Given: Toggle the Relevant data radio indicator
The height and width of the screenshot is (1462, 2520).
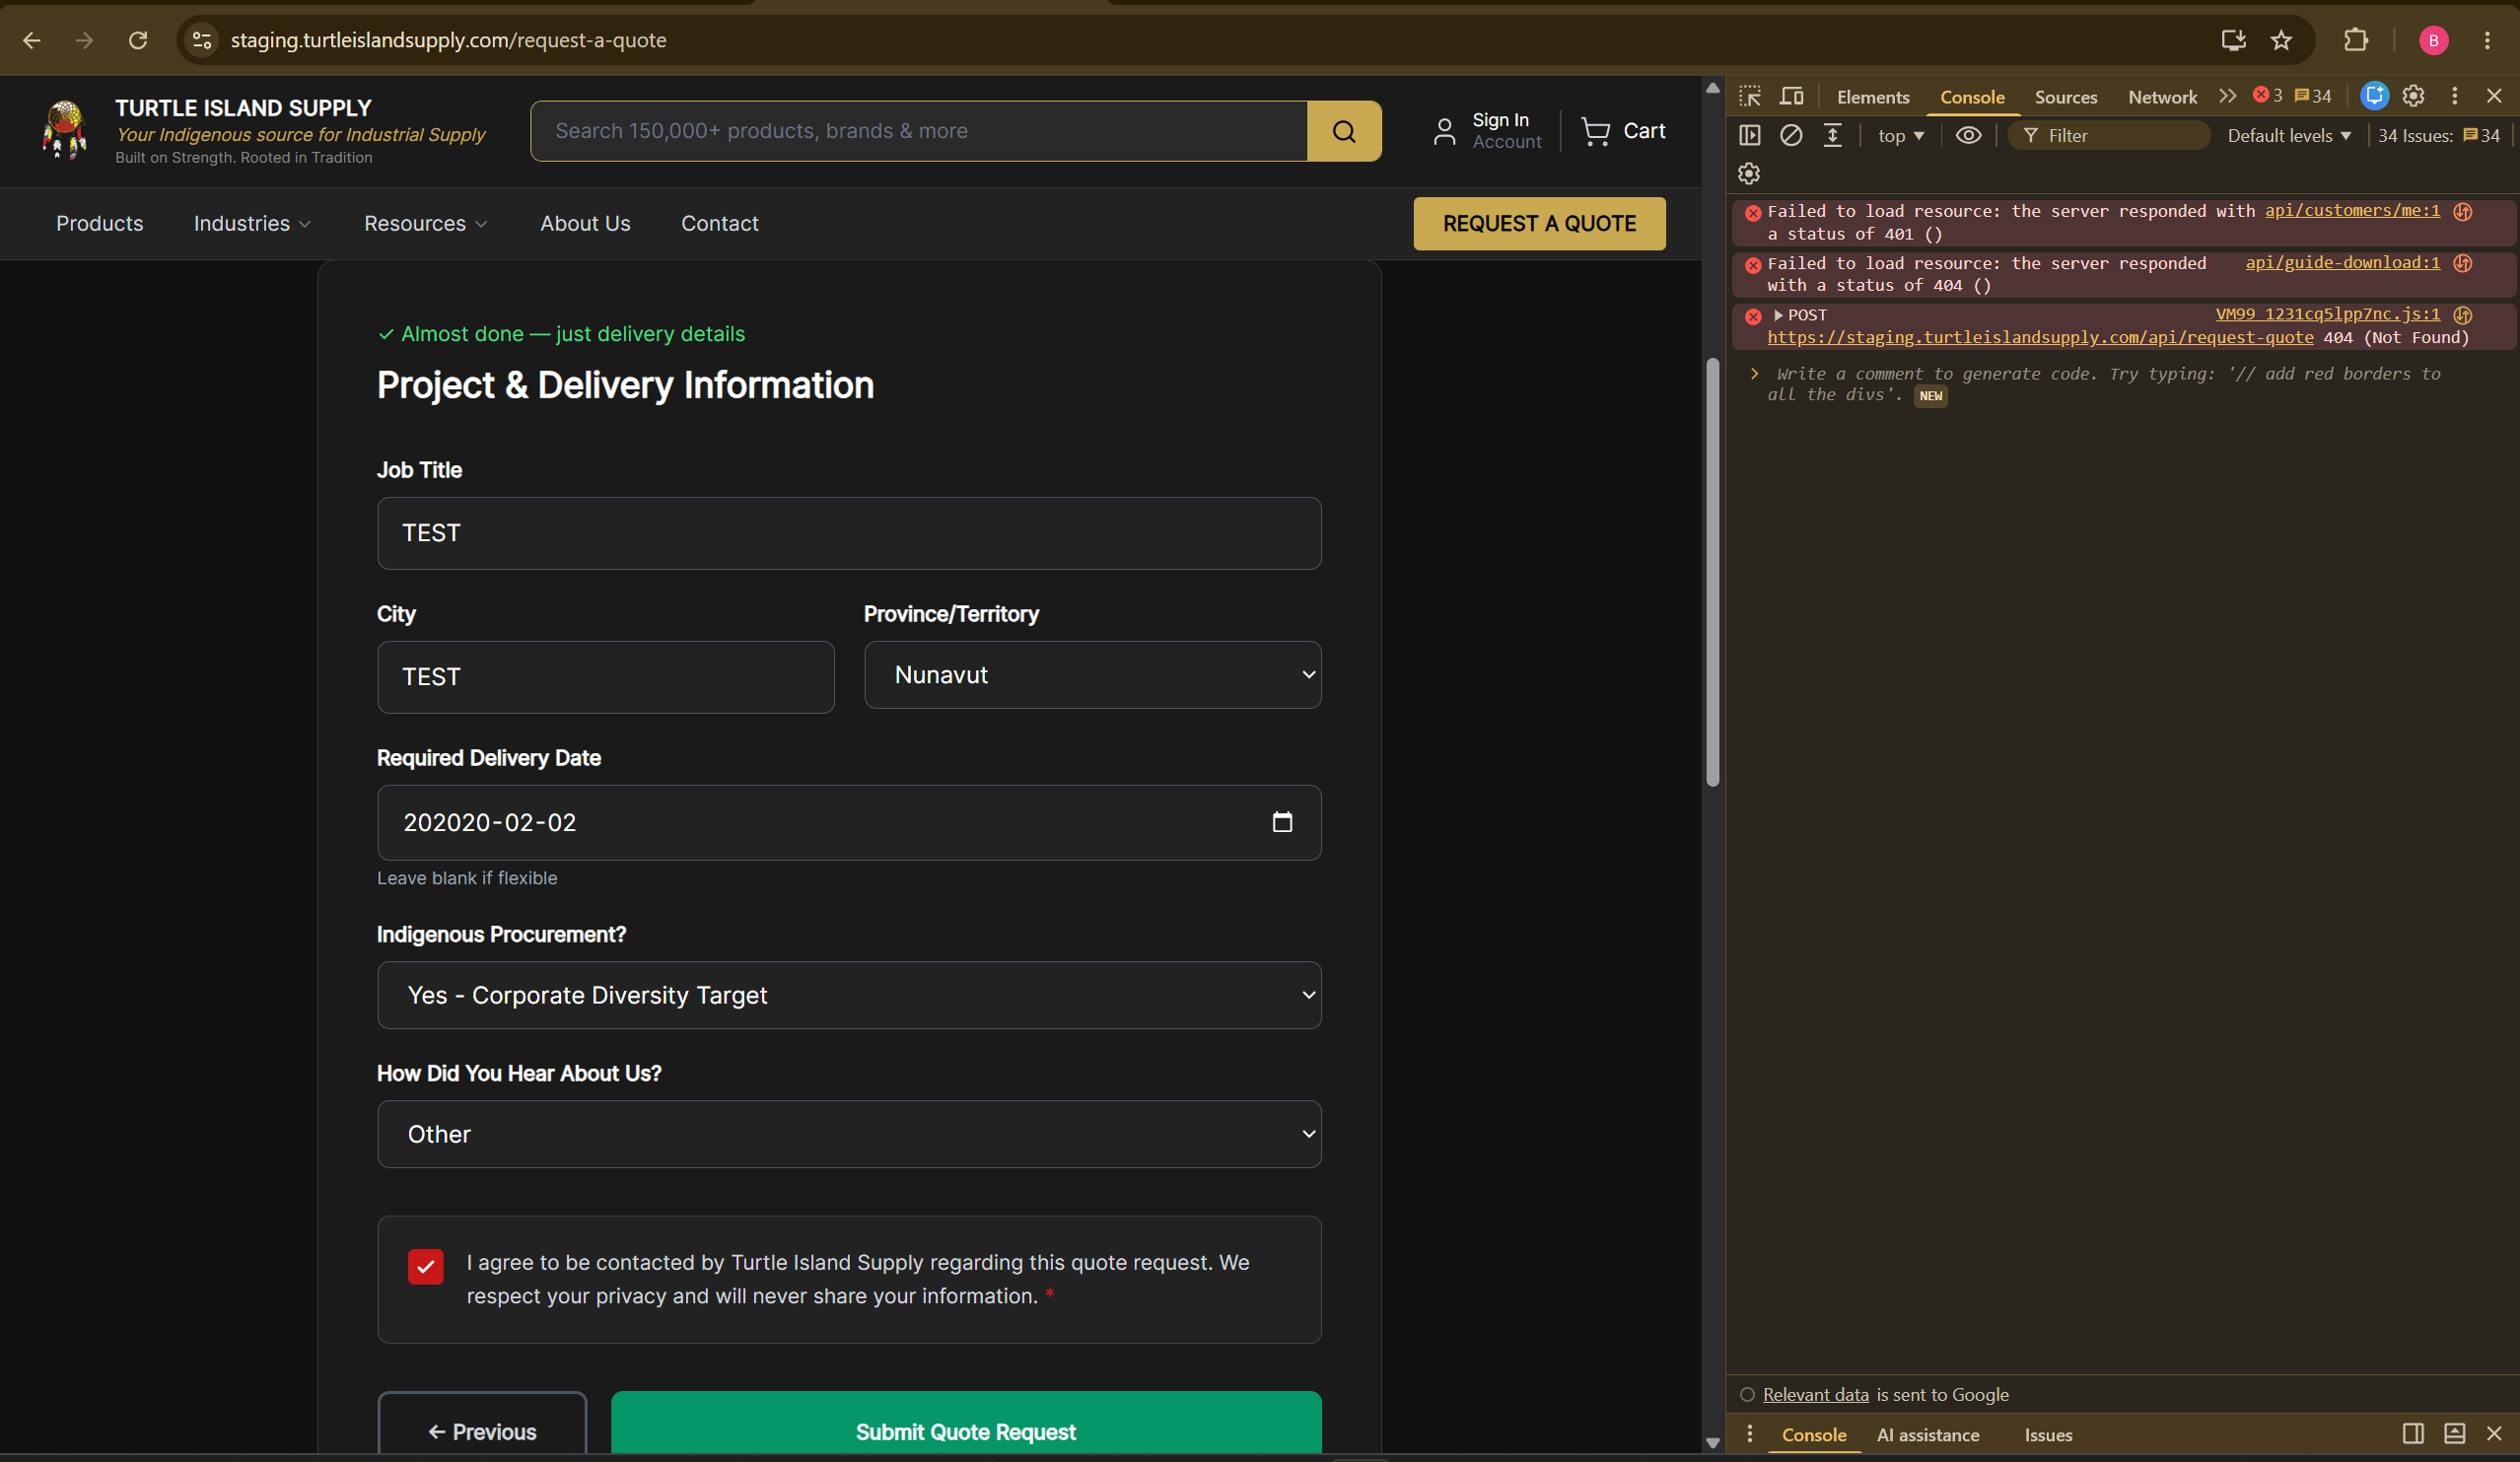Looking at the screenshot, I should tap(1747, 1394).
